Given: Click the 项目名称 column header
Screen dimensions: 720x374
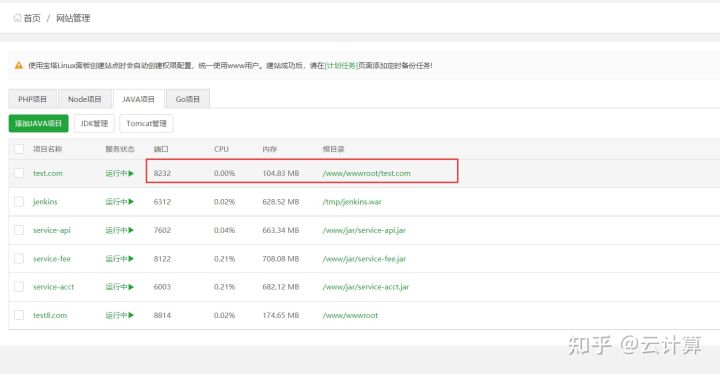Looking at the screenshot, I should (x=48, y=149).
